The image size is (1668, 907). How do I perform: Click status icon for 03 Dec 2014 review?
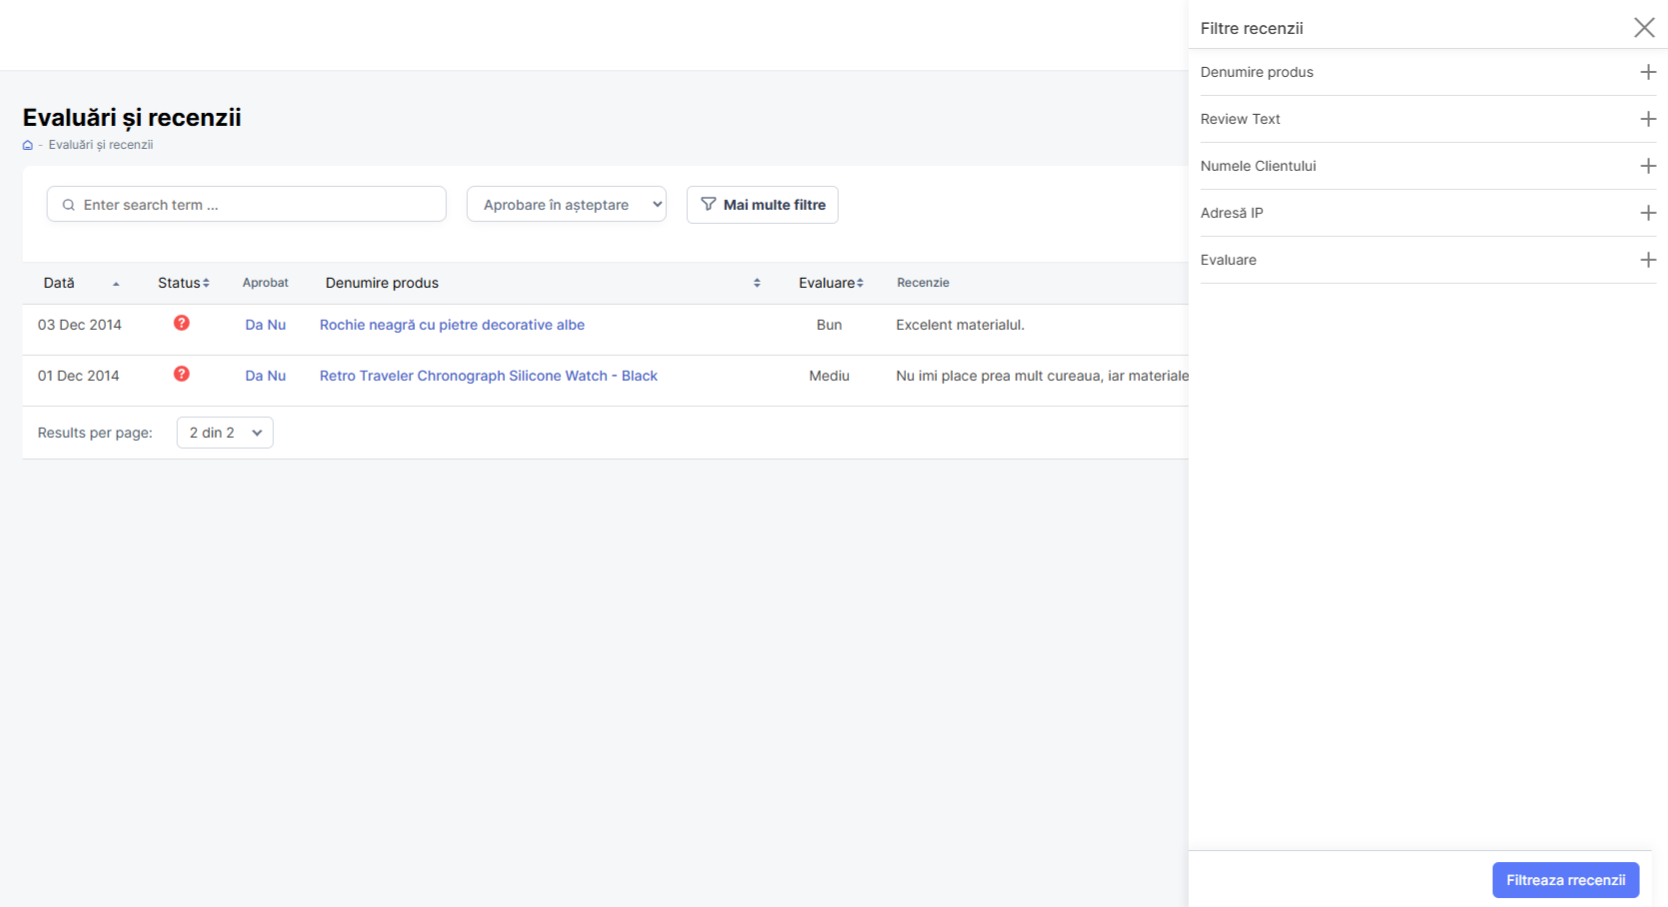pos(181,323)
